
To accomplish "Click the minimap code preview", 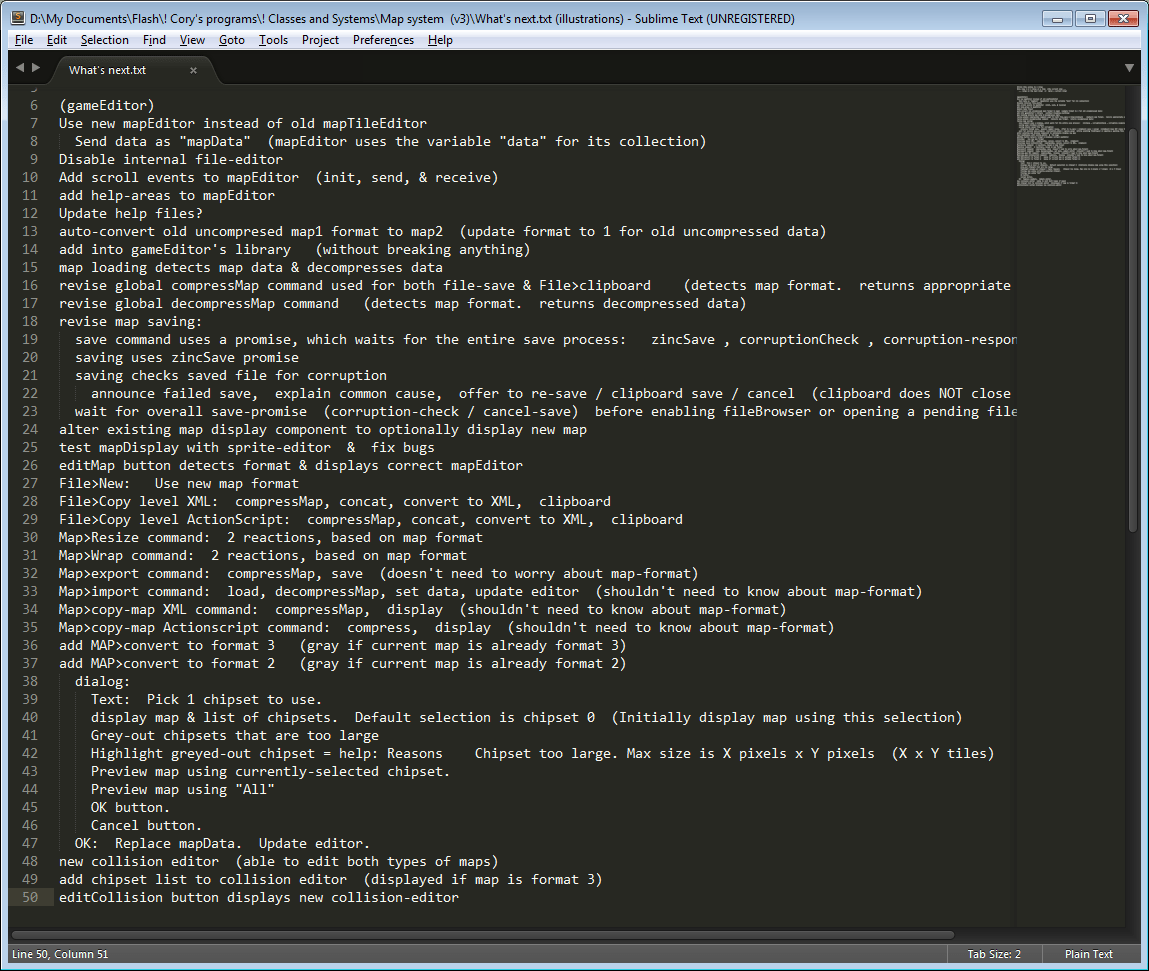I will 1065,140.
